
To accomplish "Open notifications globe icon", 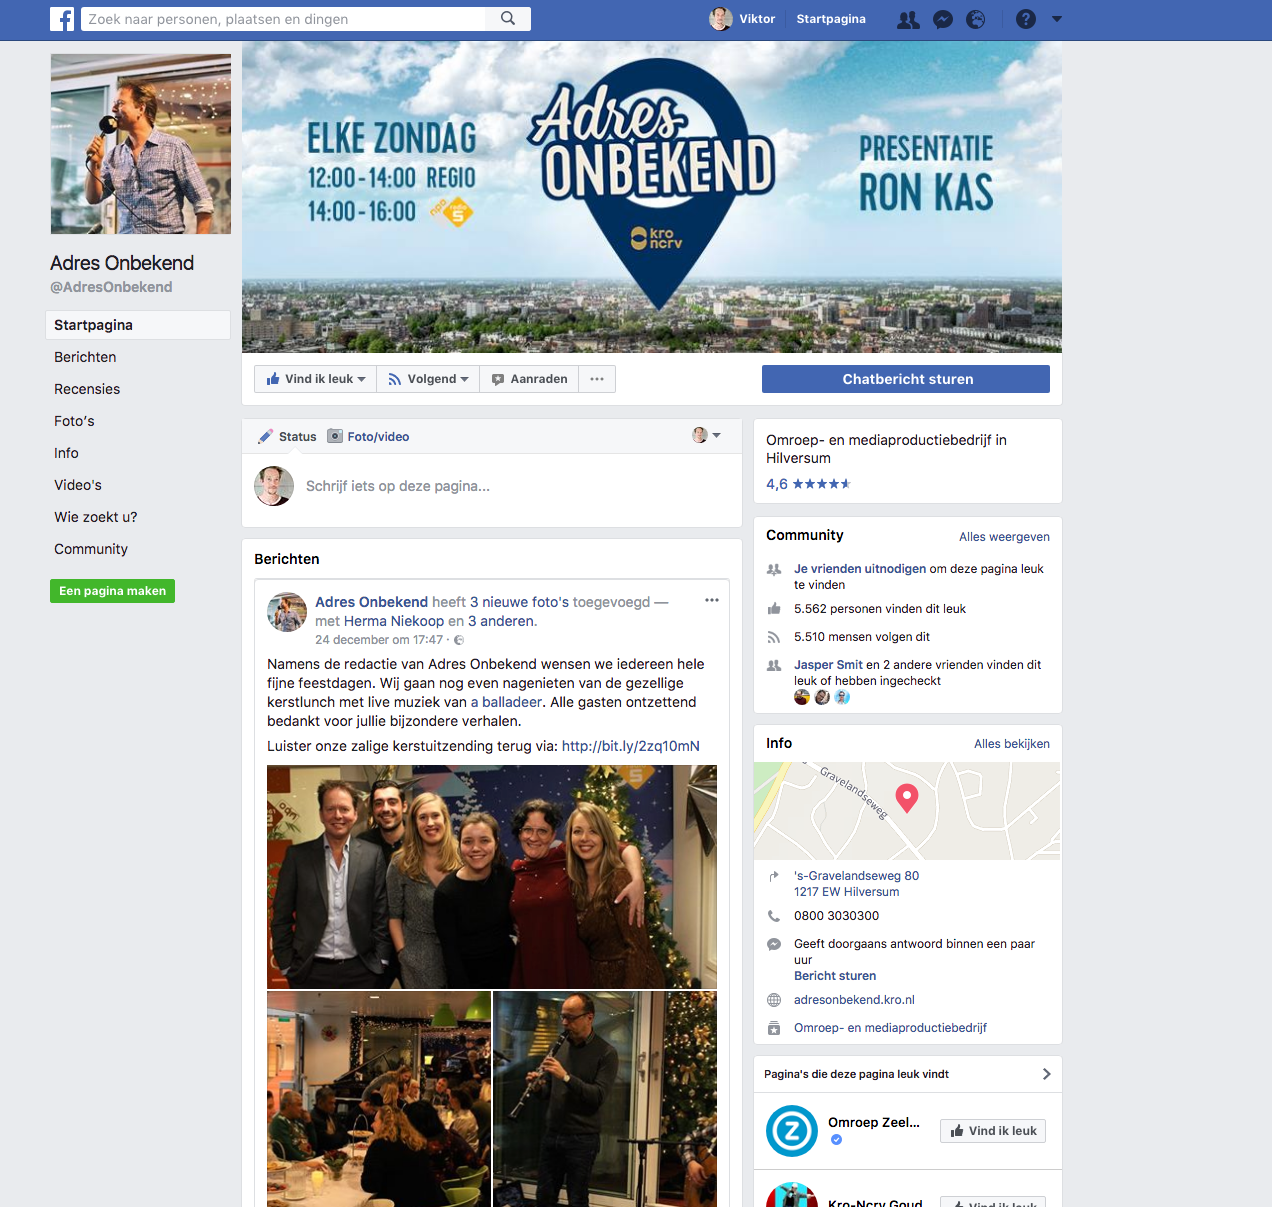I will point(976,19).
